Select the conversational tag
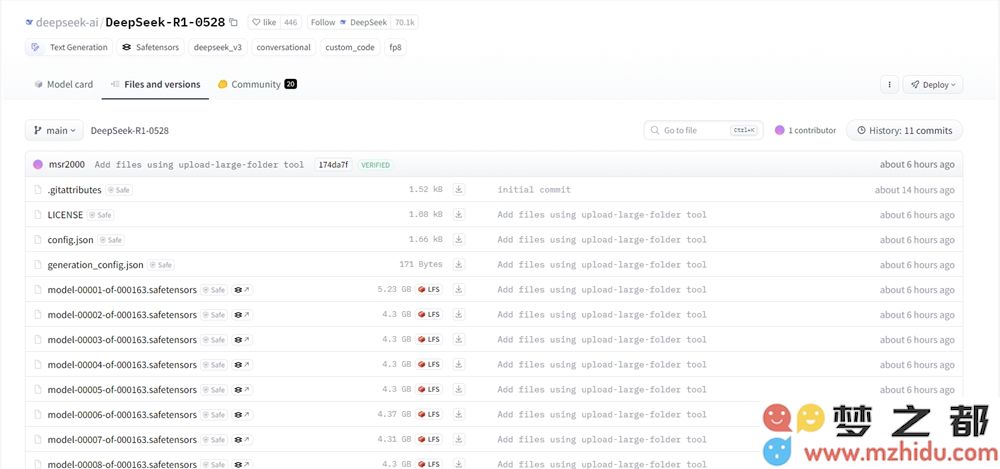Image resolution: width=1000 pixels, height=469 pixels. coord(283,47)
